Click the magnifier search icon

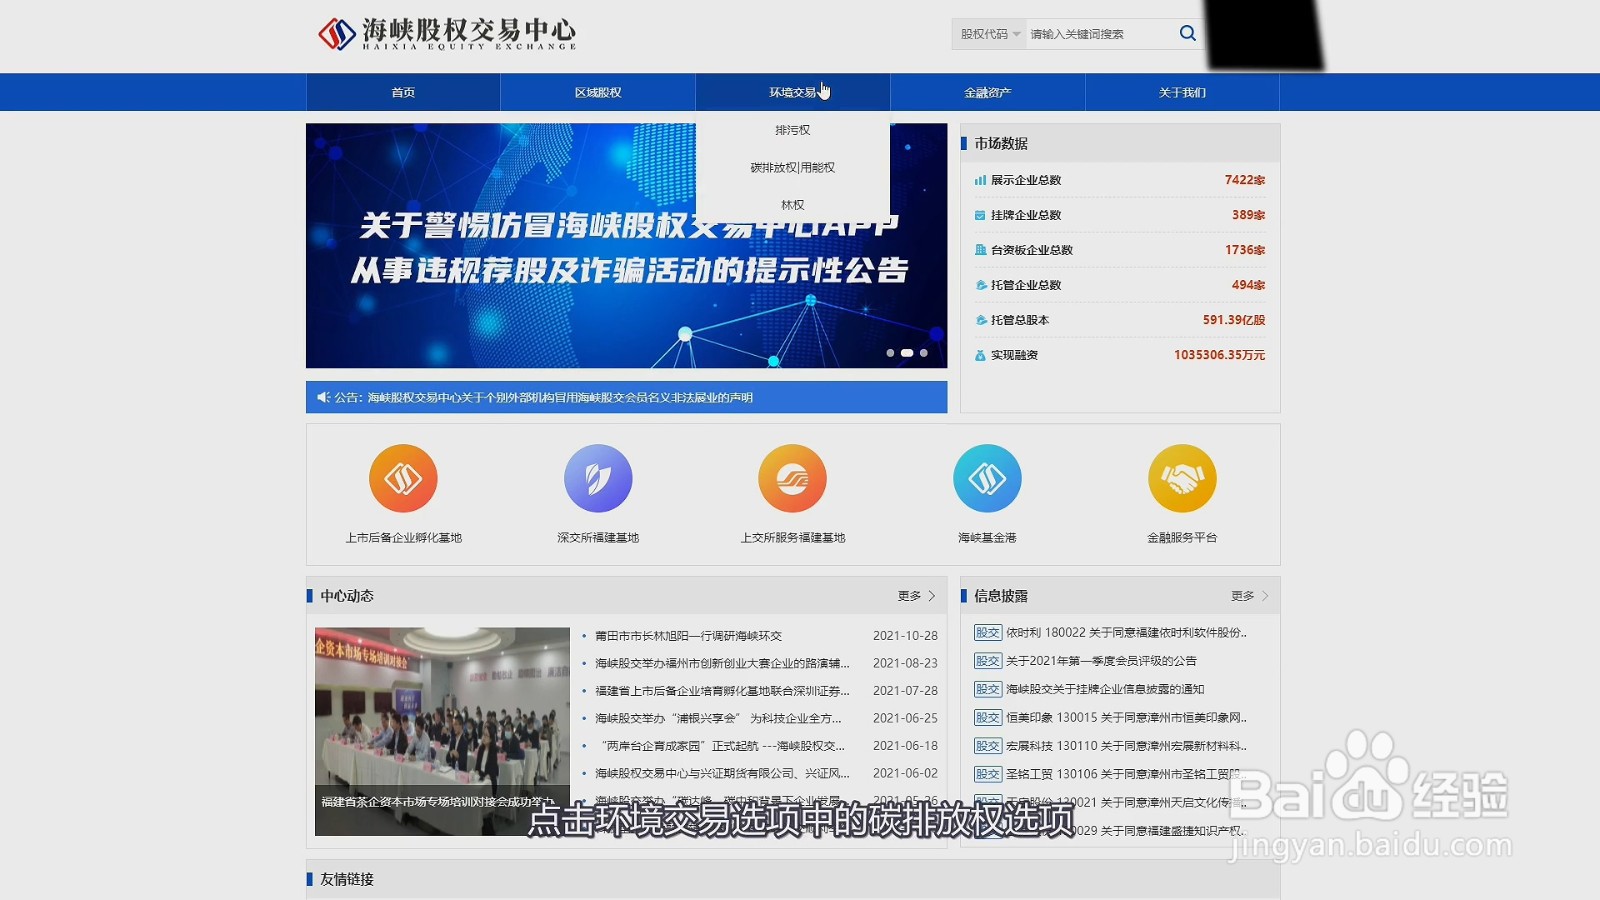coord(1187,34)
